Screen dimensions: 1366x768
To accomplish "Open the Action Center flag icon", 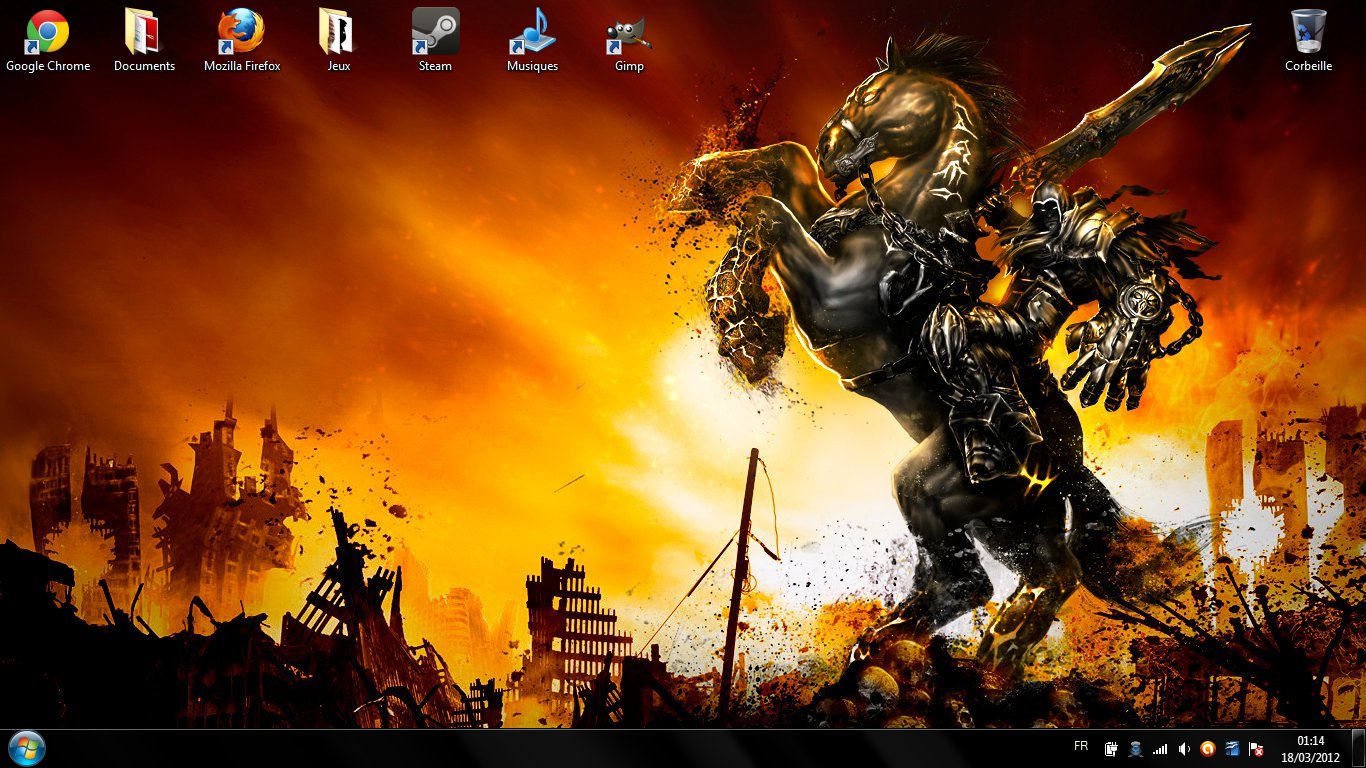I will [1257, 748].
